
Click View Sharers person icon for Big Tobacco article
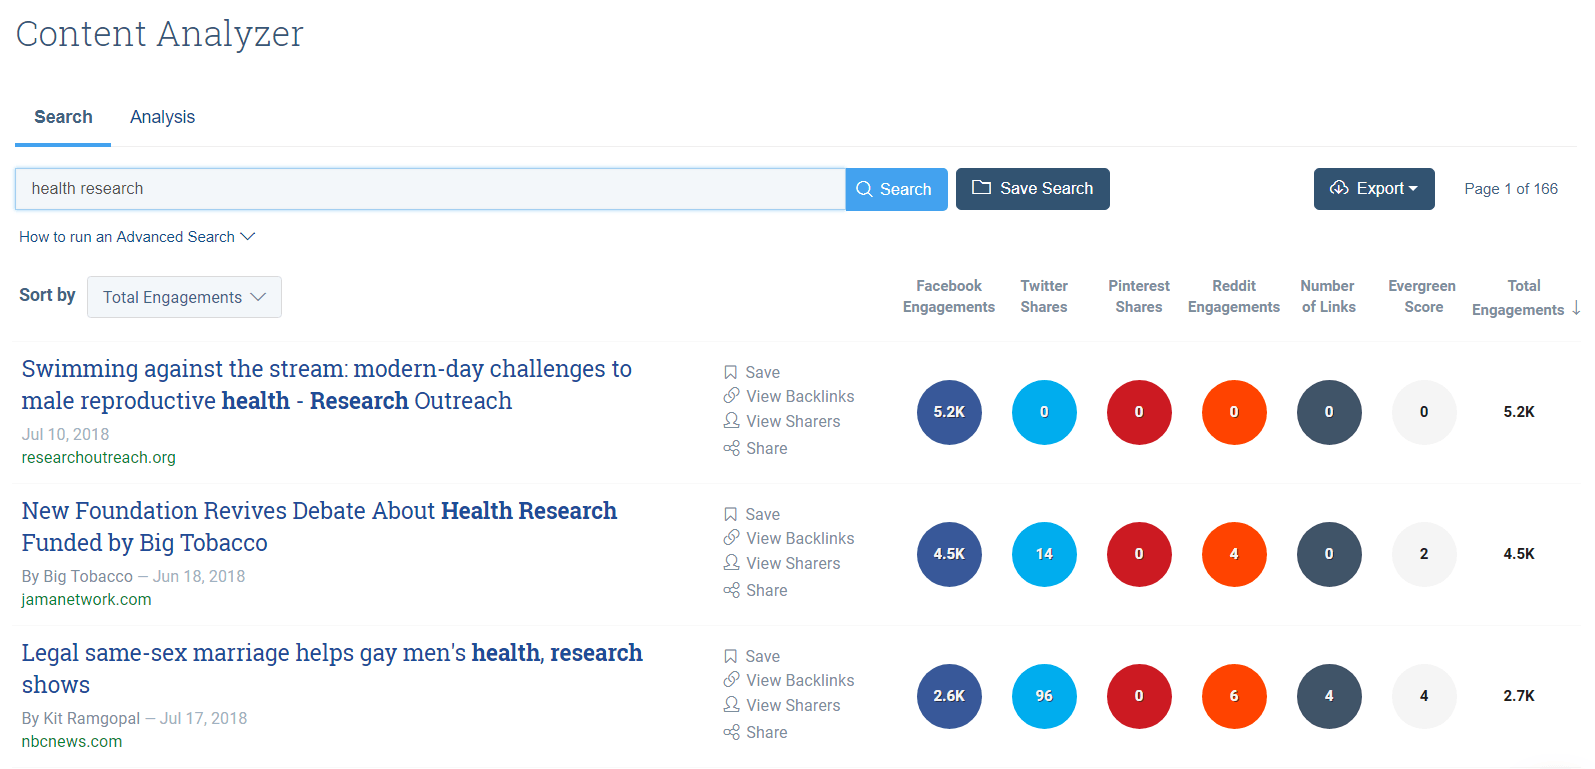click(x=732, y=563)
